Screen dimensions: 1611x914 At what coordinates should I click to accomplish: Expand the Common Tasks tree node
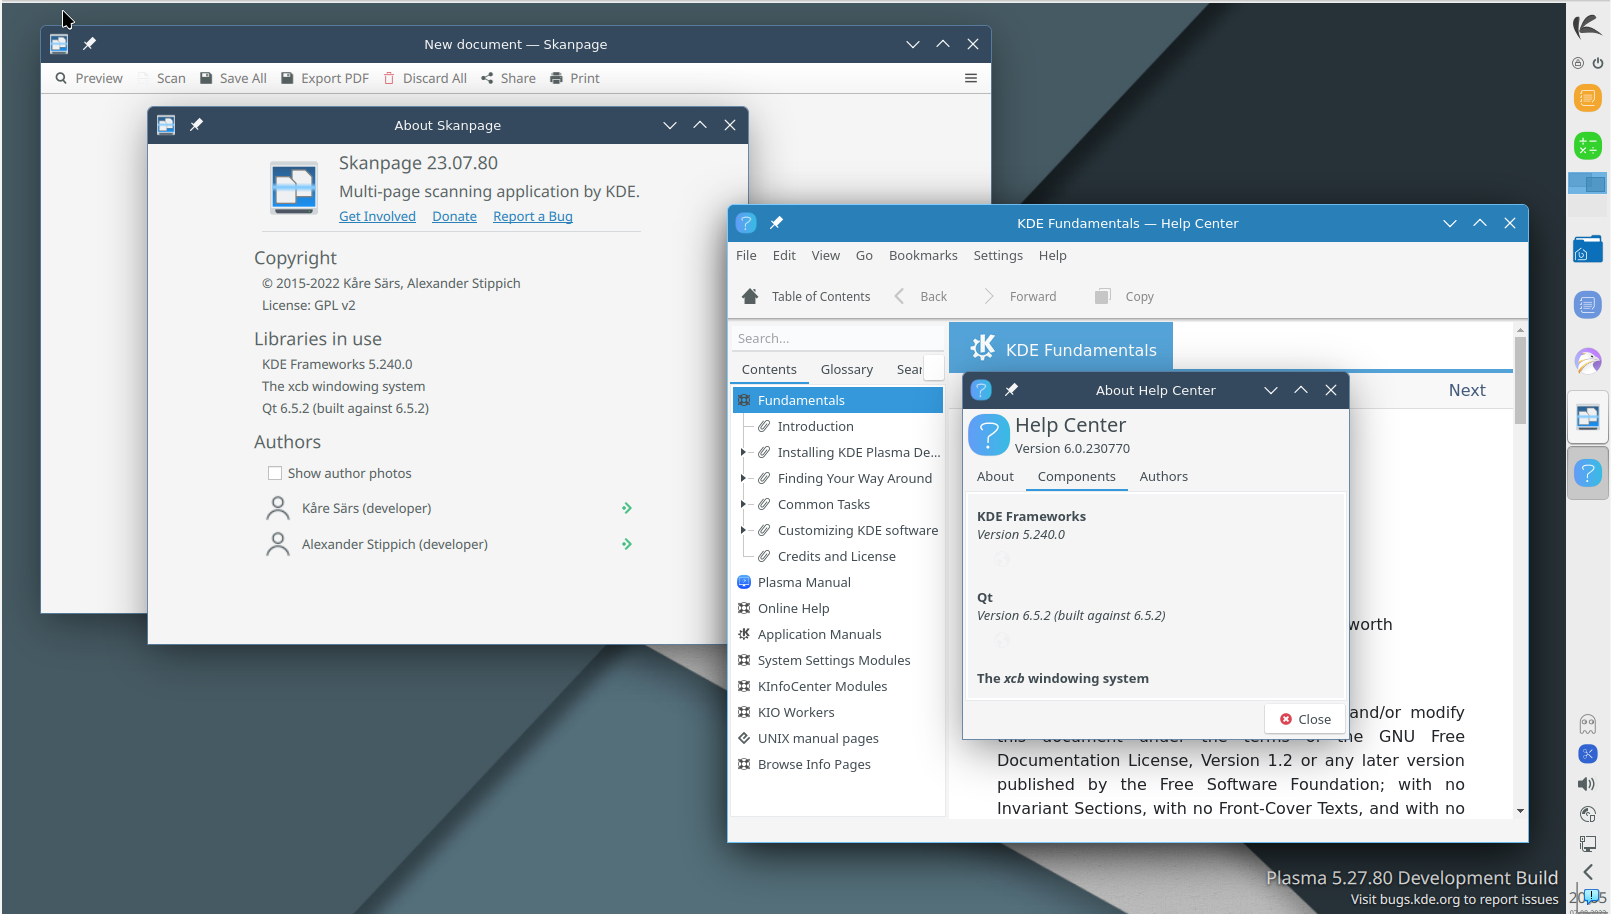(x=742, y=504)
